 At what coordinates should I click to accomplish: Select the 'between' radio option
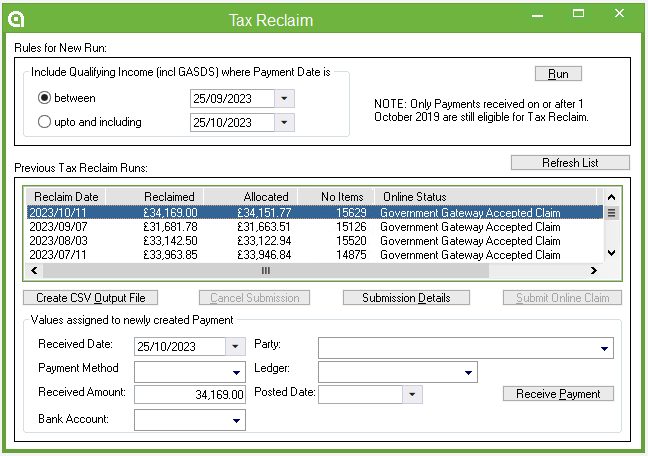point(44,98)
